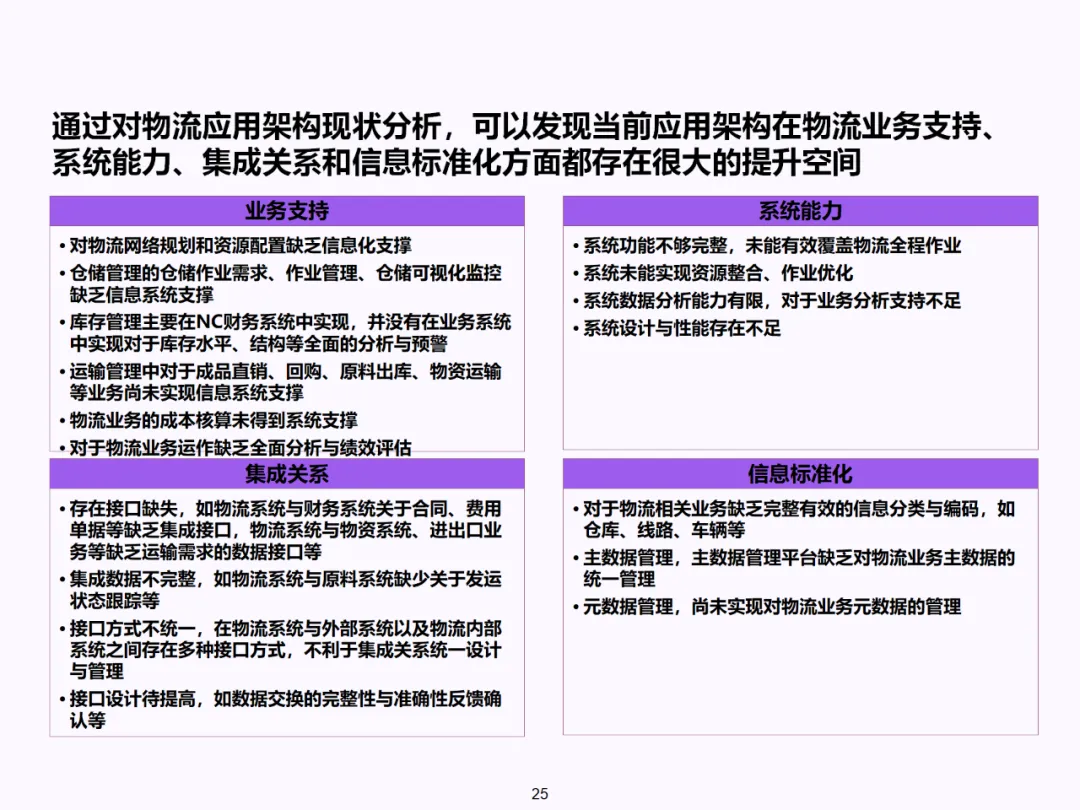Image resolution: width=1080 pixels, height=810 pixels.
Task: Select bullet 系统设计与性能存在不足
Action: (677, 328)
